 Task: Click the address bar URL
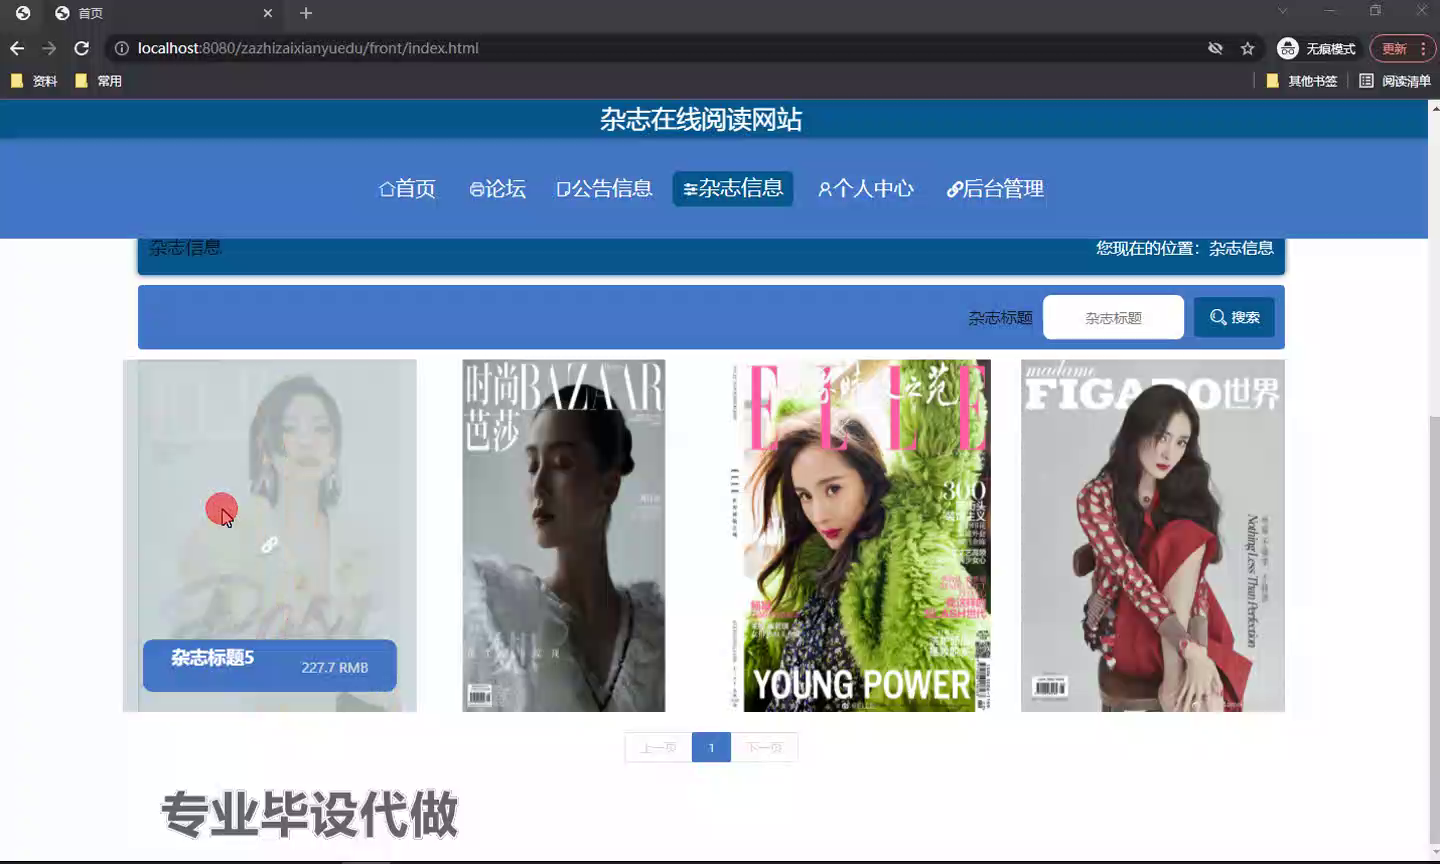[308, 48]
